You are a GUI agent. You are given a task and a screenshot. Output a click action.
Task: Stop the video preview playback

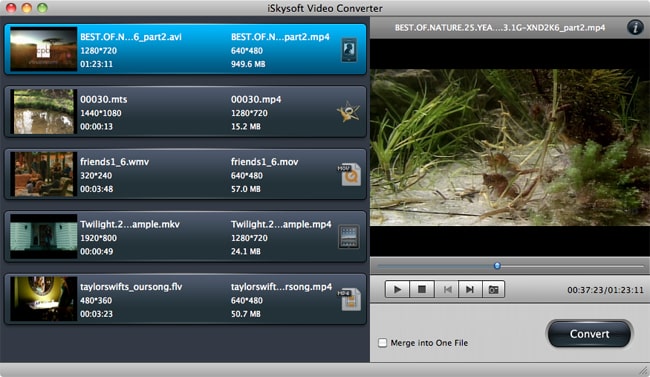[x=422, y=289]
